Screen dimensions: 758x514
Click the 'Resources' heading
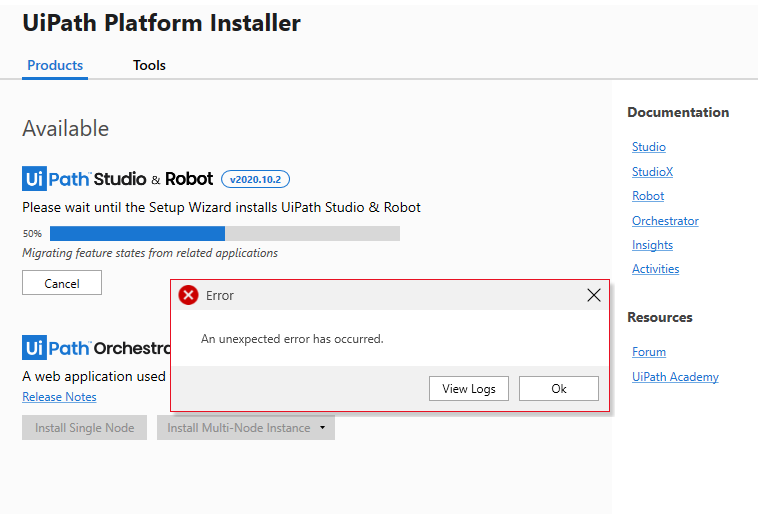coord(660,317)
